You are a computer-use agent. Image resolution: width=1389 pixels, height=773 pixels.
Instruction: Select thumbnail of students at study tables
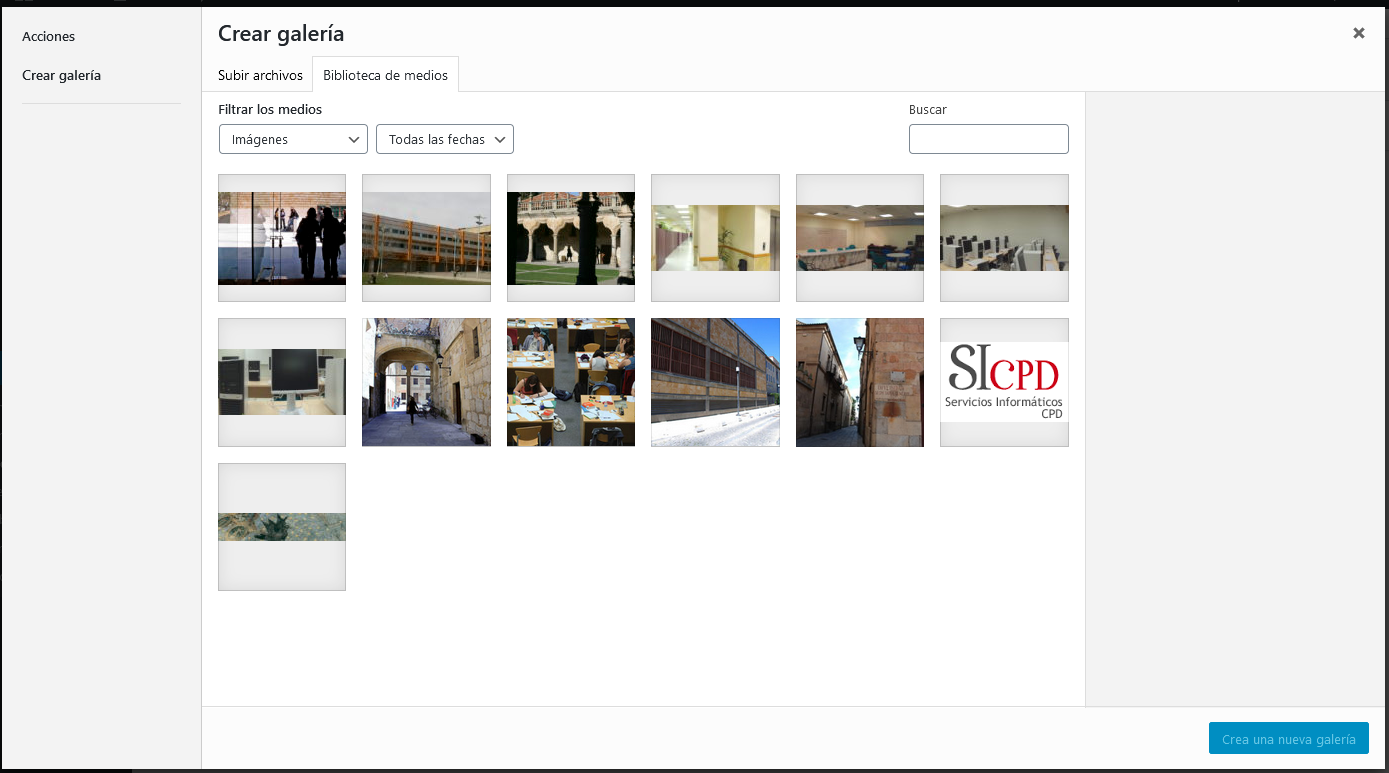pyautogui.click(x=571, y=382)
